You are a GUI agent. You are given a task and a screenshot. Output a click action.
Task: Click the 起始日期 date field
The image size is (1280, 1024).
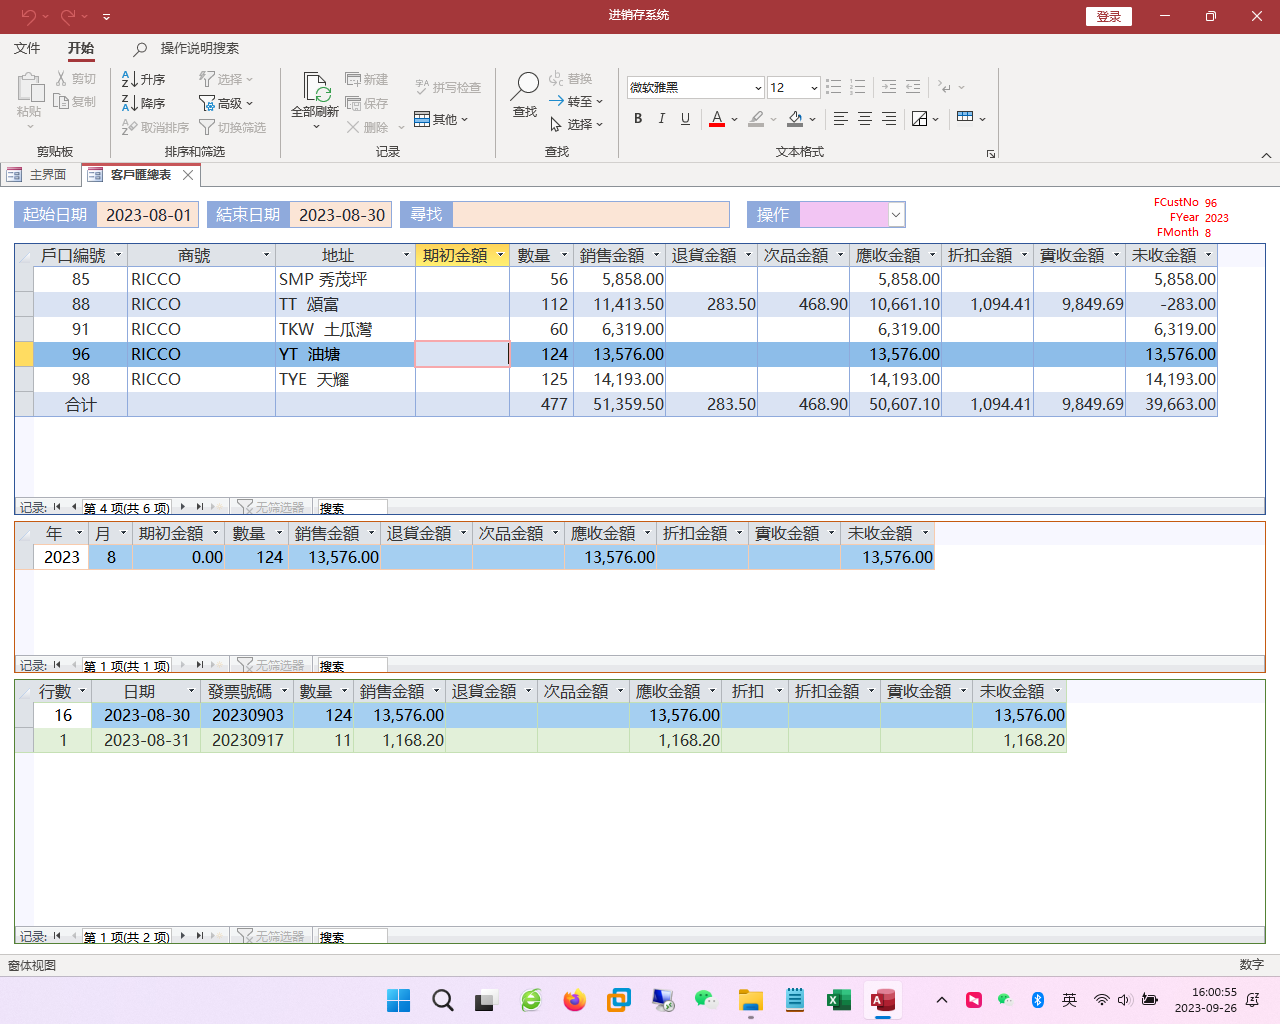click(148, 215)
